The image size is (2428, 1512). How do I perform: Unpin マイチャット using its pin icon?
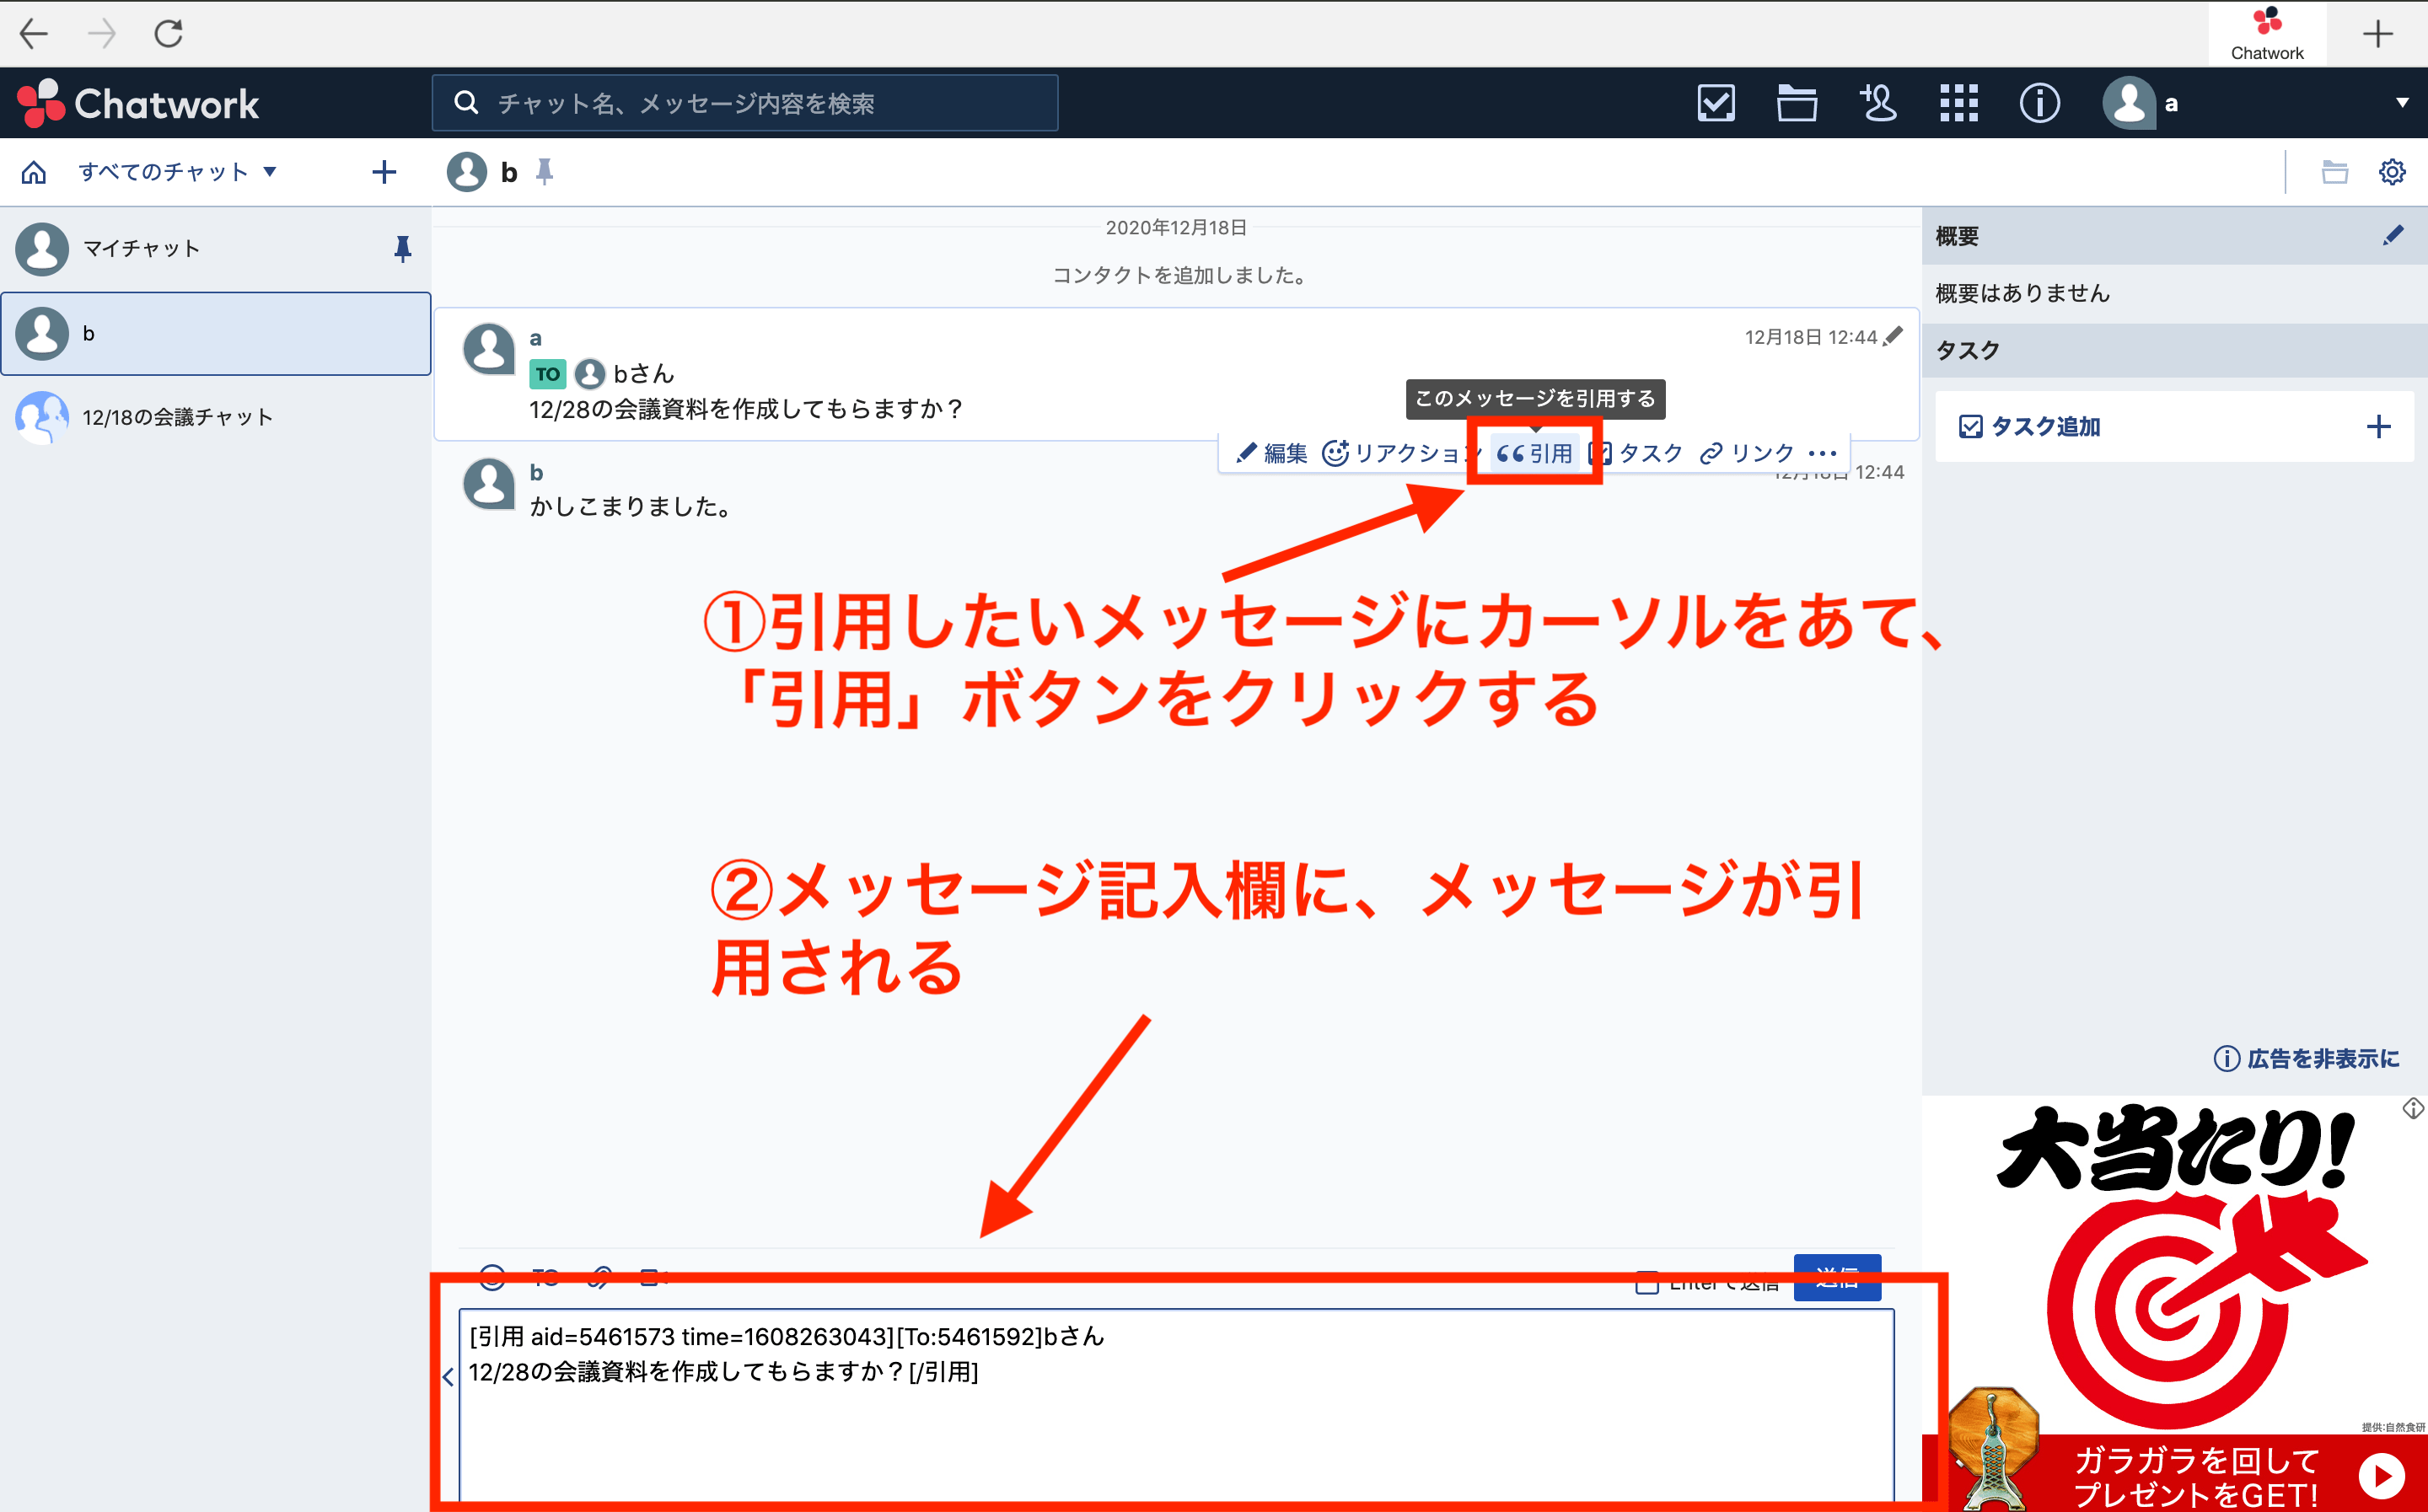(403, 249)
